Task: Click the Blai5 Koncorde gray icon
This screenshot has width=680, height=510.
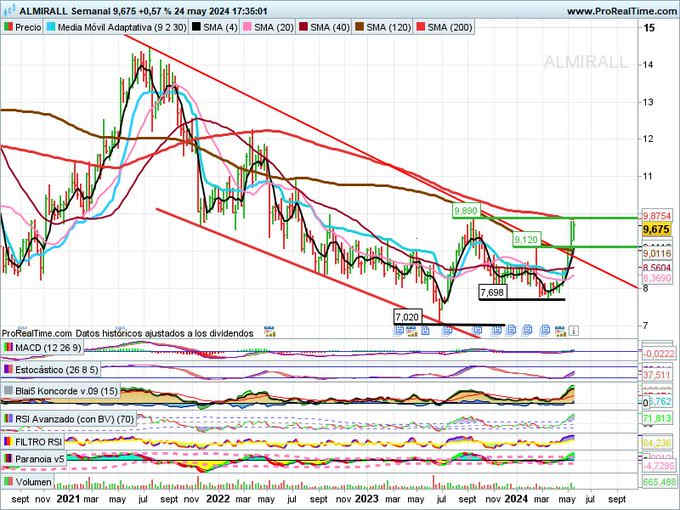Action: click(8, 391)
